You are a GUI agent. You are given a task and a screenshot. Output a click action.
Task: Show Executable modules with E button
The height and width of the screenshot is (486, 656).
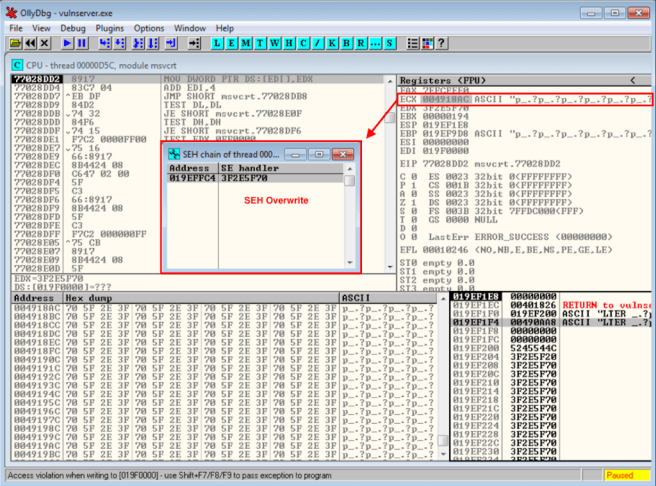232,44
